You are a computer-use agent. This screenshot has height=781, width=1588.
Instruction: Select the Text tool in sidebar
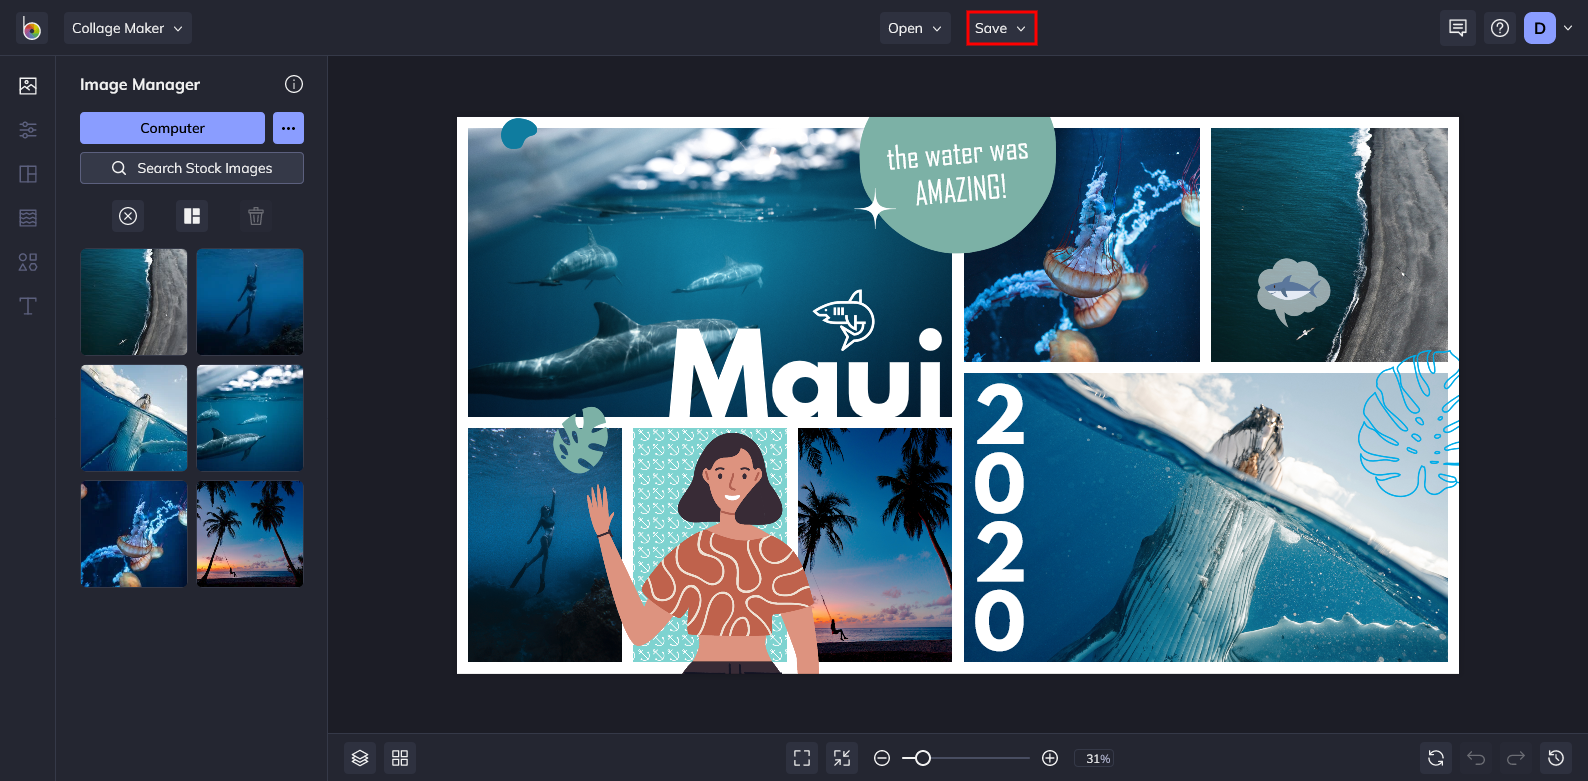tap(28, 306)
